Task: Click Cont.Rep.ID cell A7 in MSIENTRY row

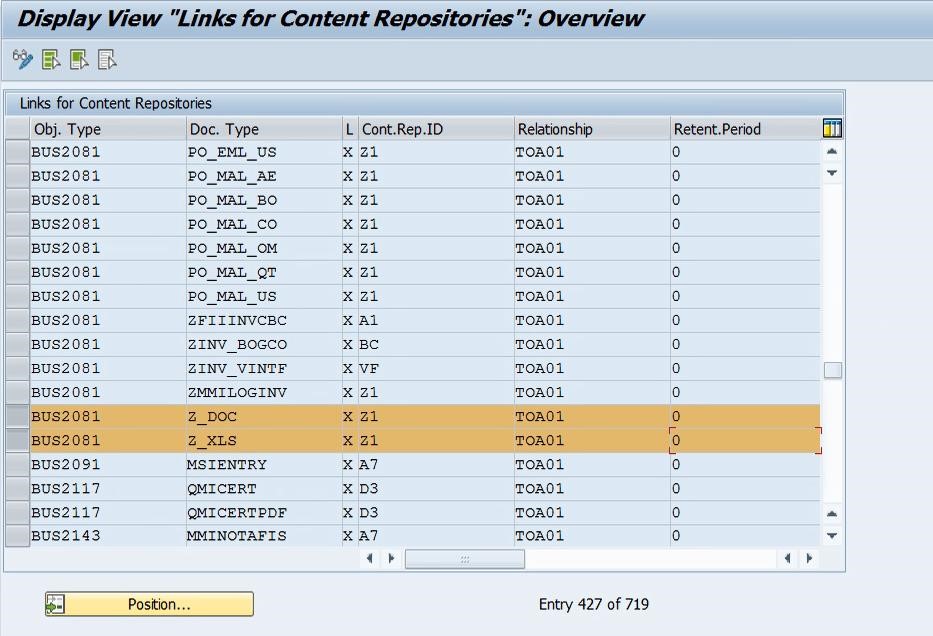Action: 436,465
